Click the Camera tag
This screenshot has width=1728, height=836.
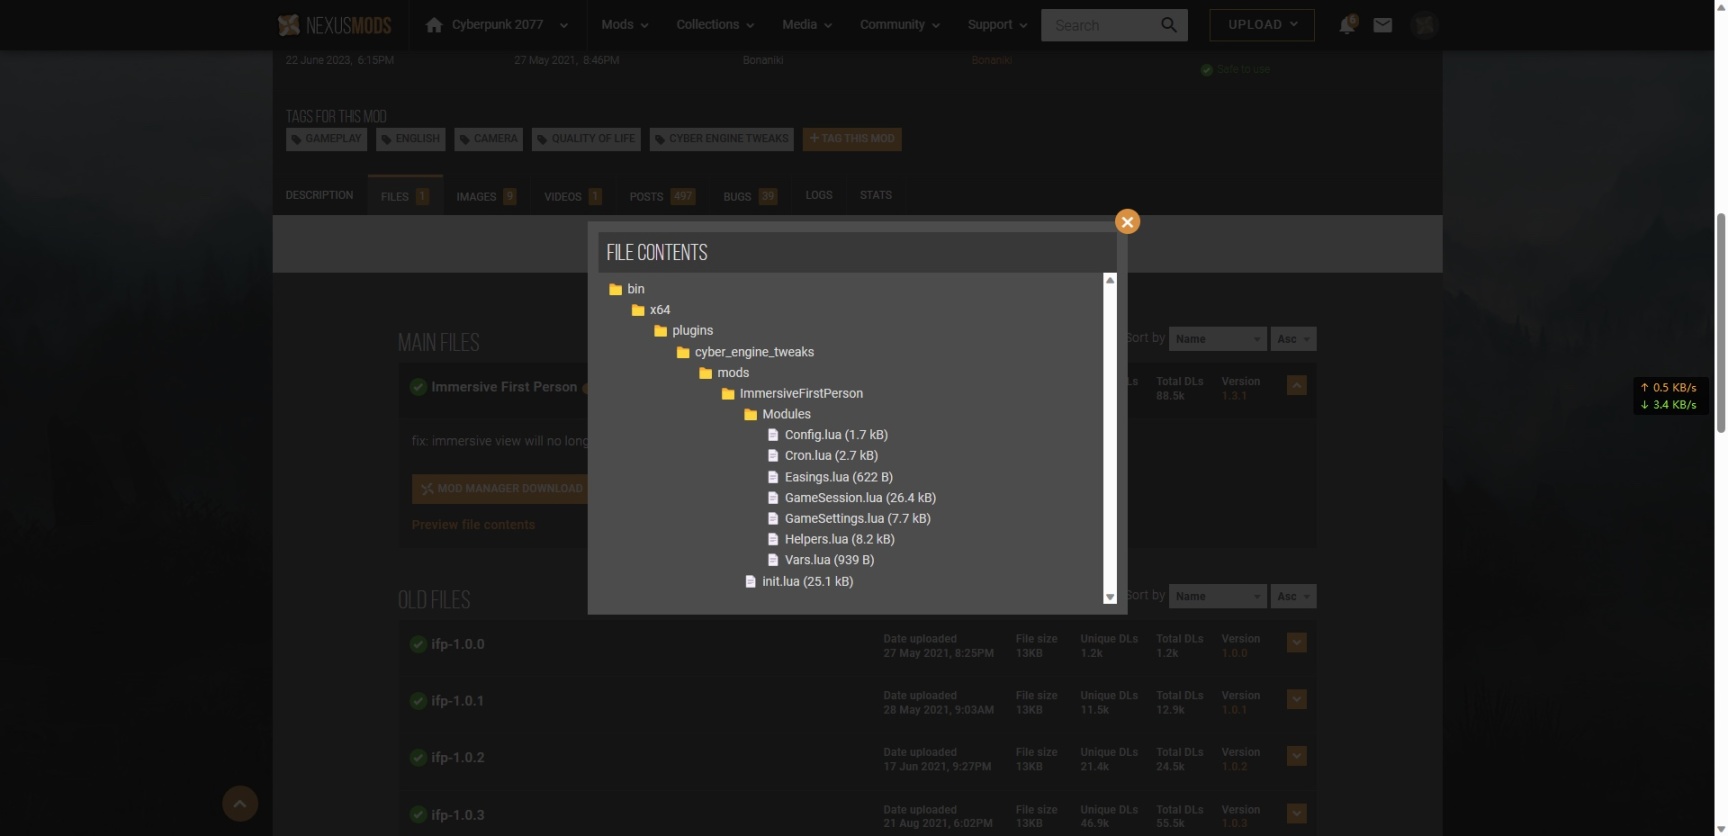click(x=489, y=139)
